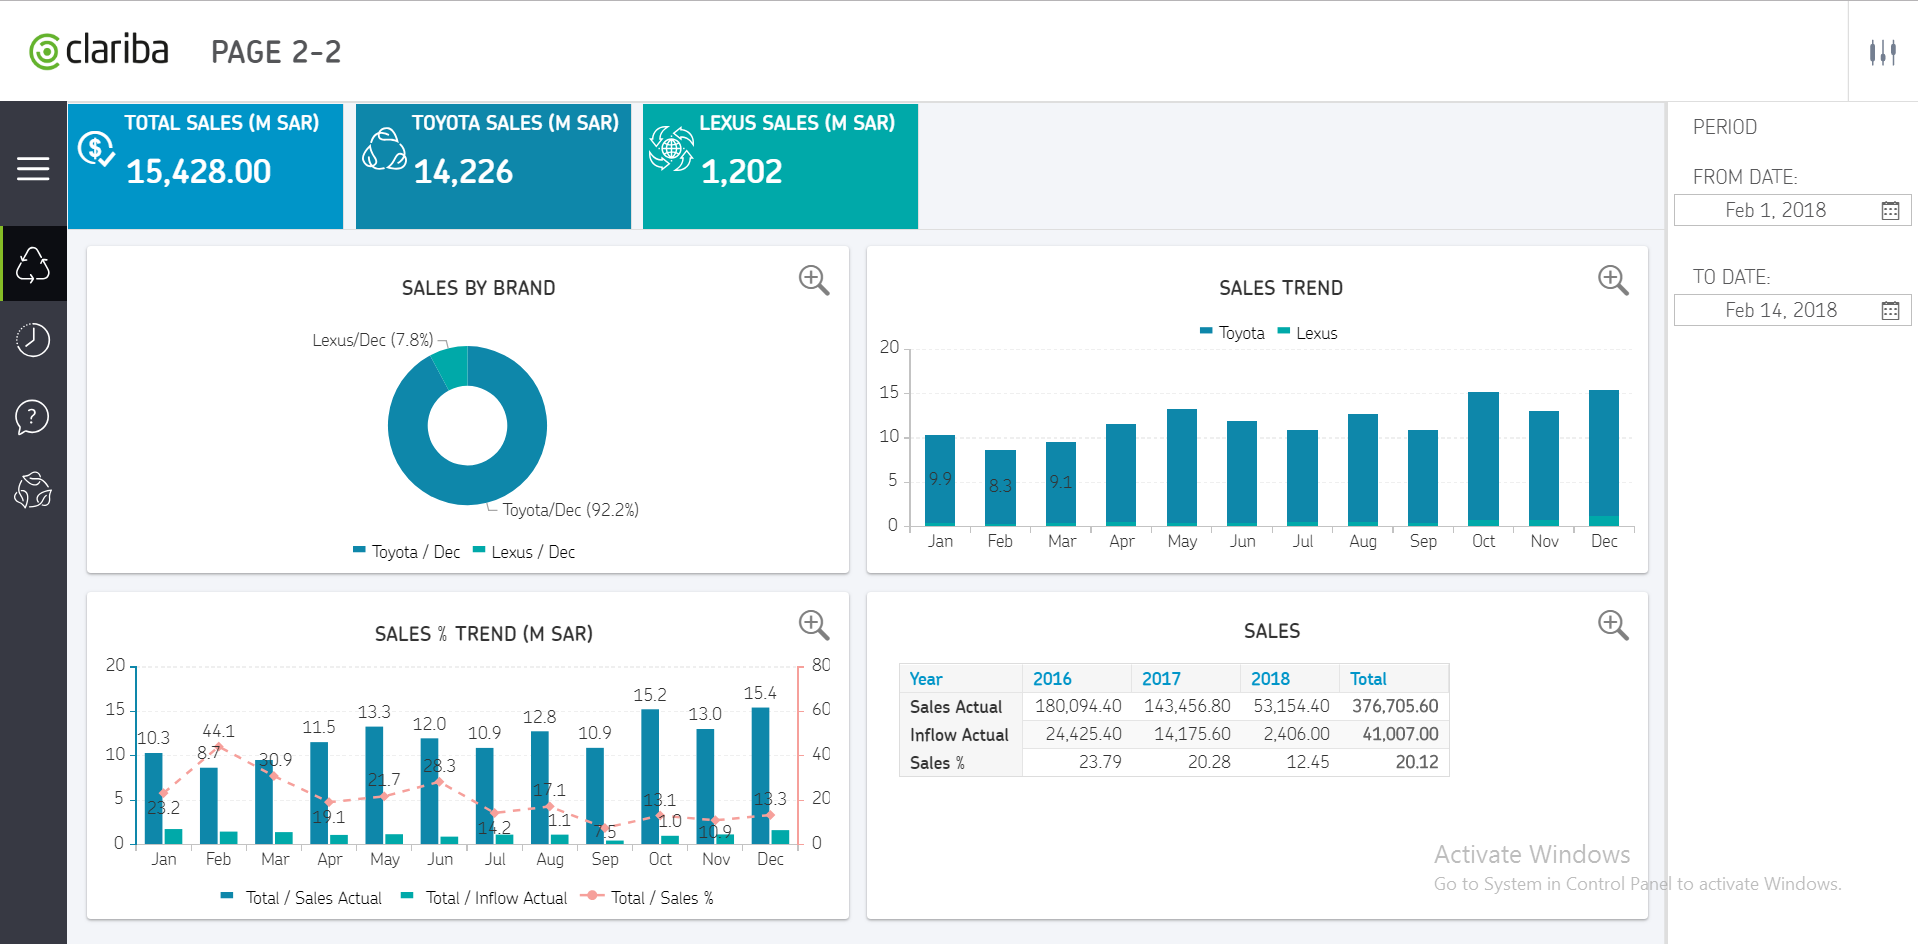Click the globe icon on Lexus Sales tile
Viewport: 1918px width, 944px height.
[x=671, y=149]
